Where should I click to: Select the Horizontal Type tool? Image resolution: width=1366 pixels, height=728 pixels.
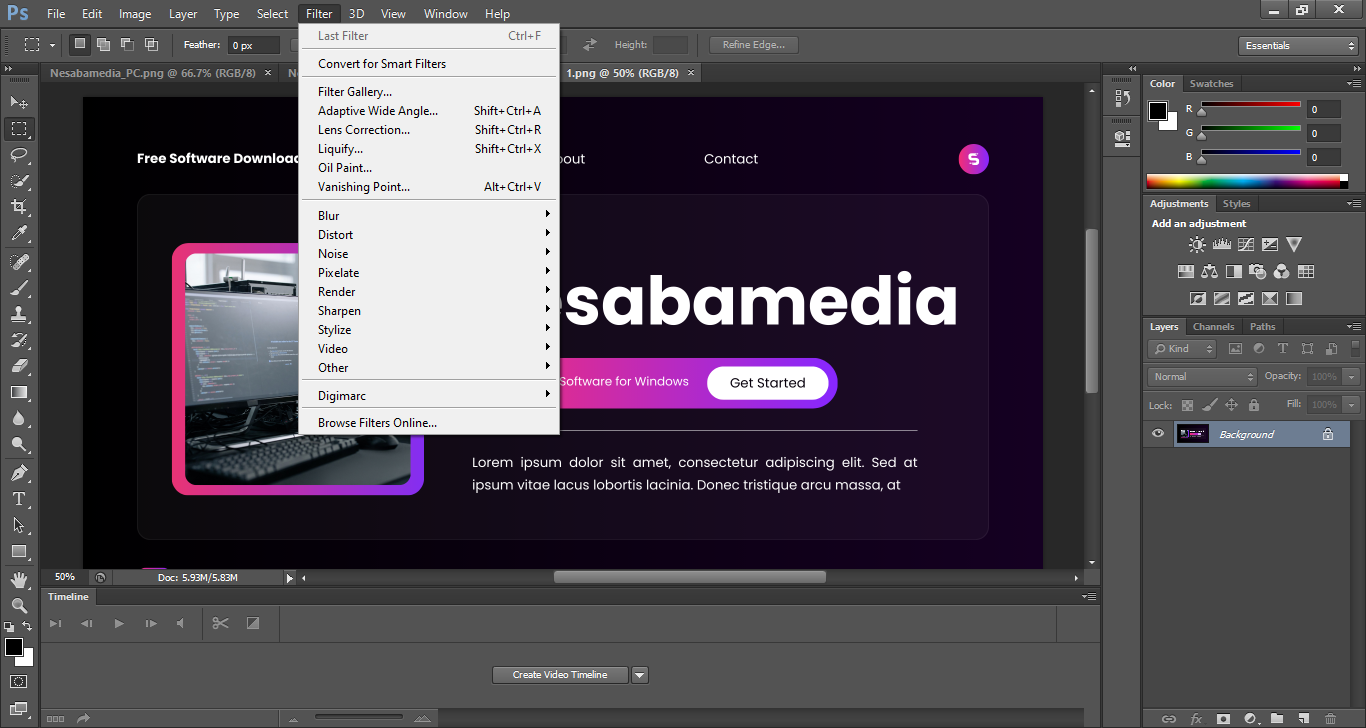click(x=19, y=499)
